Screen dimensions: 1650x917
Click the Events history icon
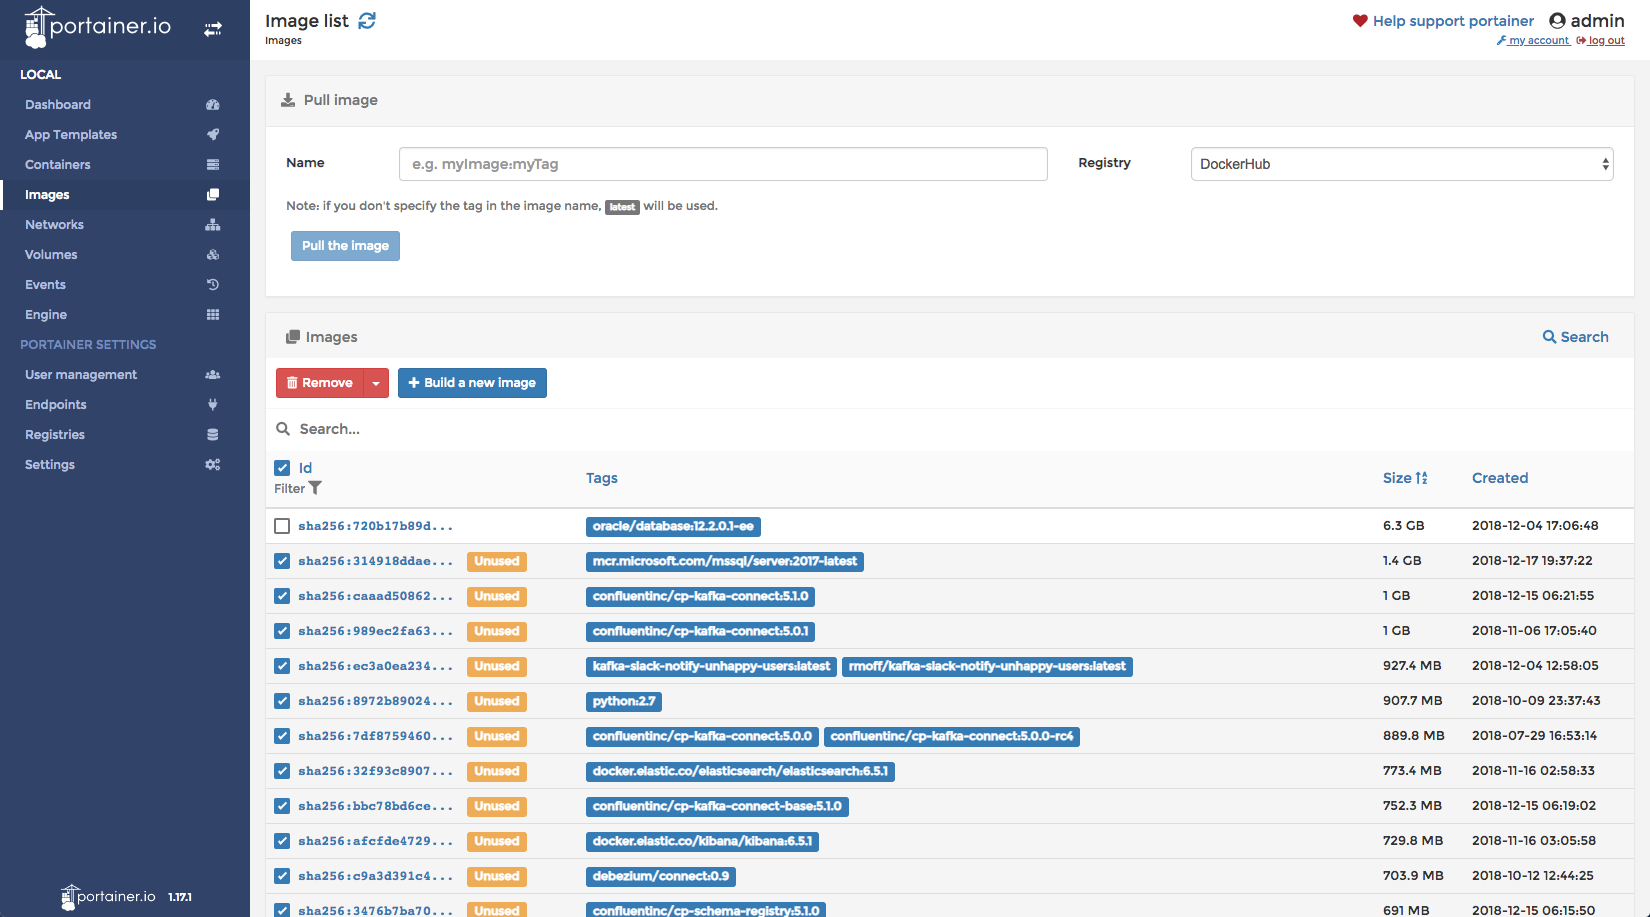(x=212, y=285)
